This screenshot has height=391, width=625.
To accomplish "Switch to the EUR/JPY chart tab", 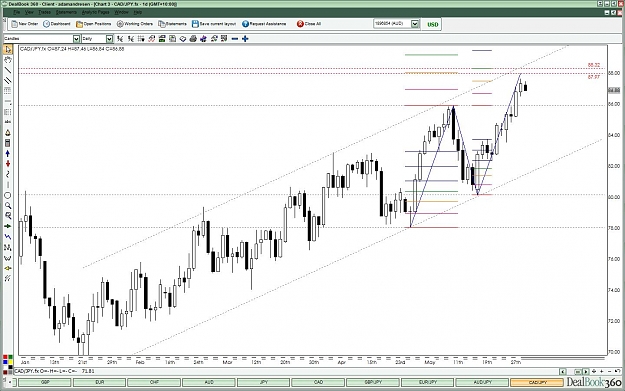I will coord(428,382).
